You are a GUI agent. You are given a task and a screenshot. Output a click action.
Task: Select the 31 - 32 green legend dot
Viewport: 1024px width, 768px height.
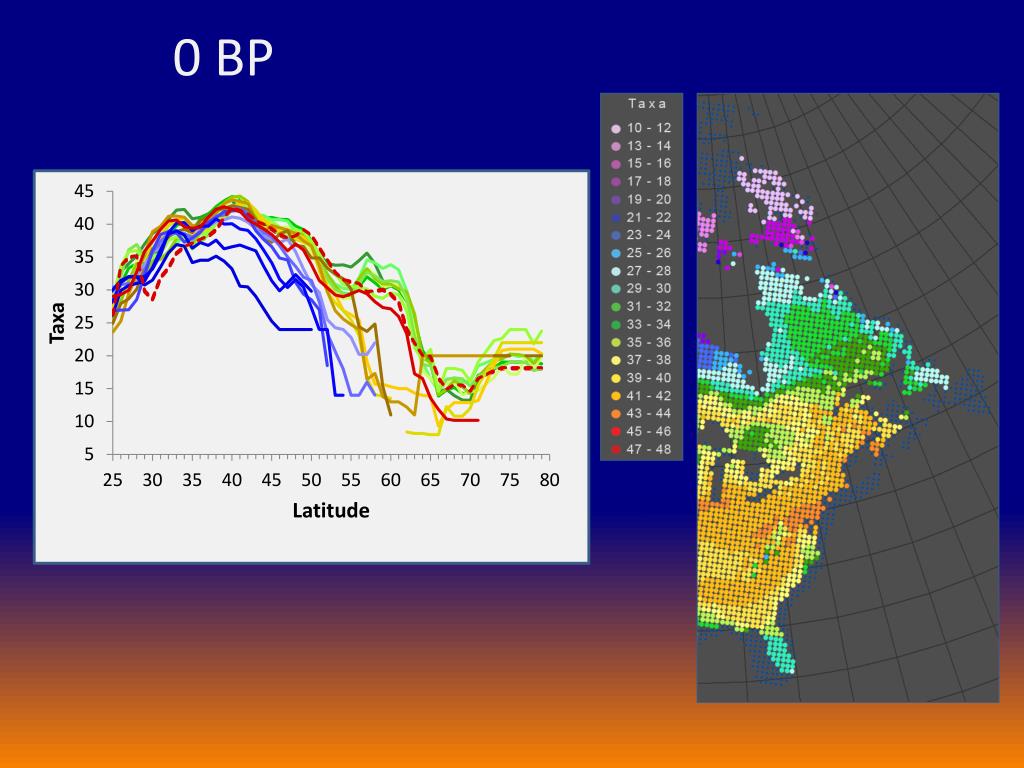click(x=616, y=307)
